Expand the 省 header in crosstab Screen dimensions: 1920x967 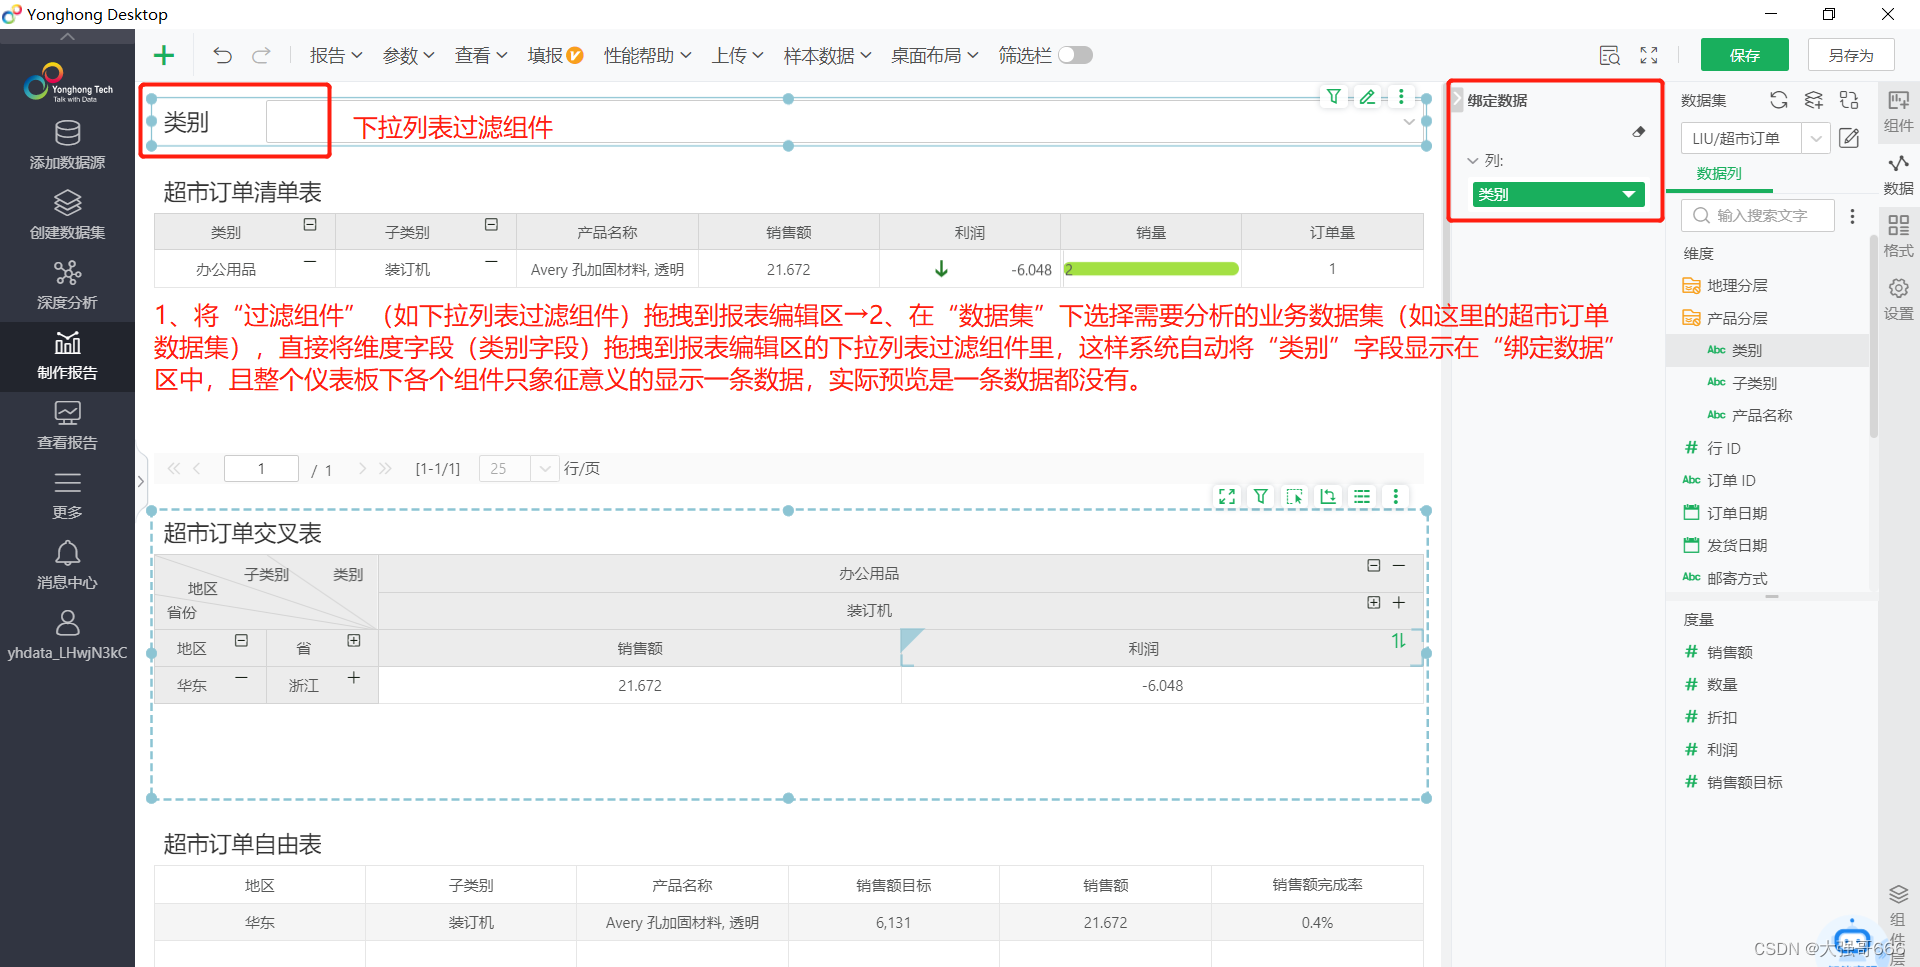[x=353, y=640]
